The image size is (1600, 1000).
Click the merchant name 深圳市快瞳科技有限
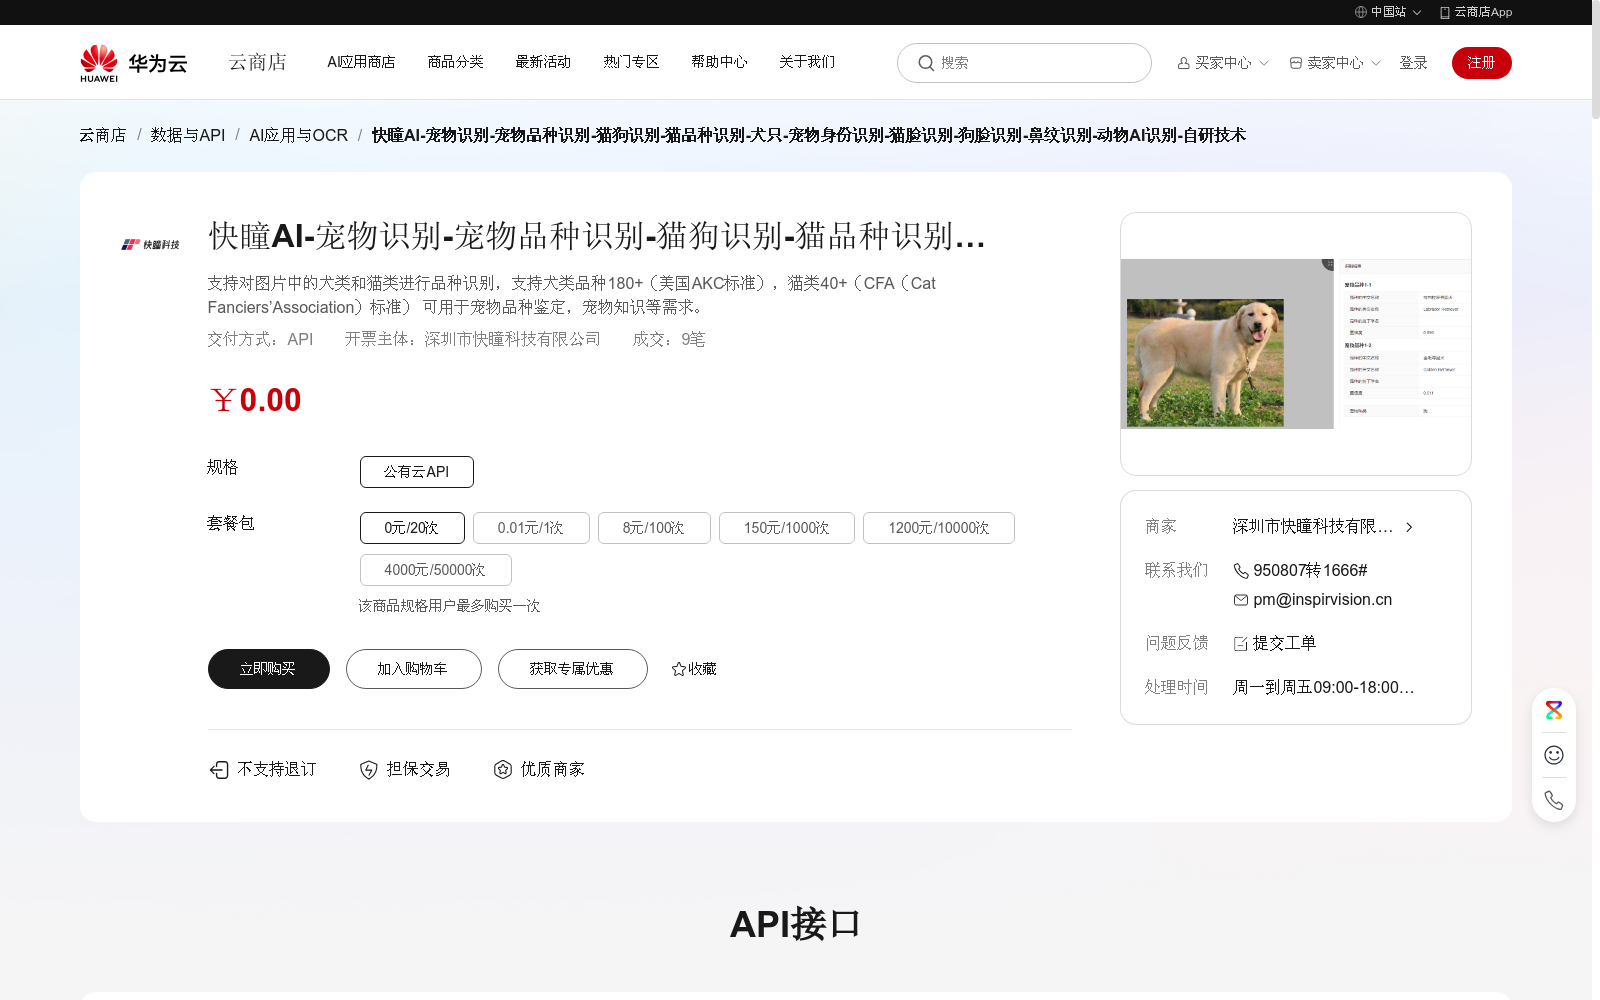tap(1312, 527)
